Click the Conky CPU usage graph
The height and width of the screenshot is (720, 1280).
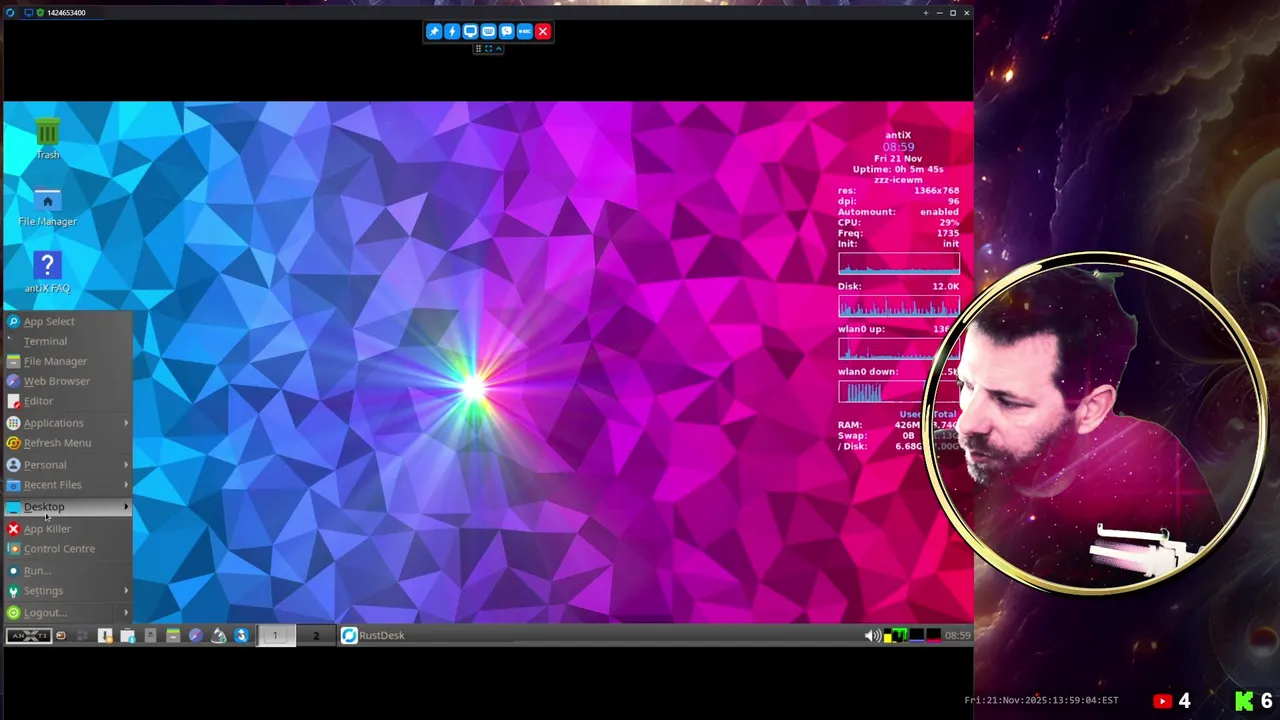[x=899, y=264]
